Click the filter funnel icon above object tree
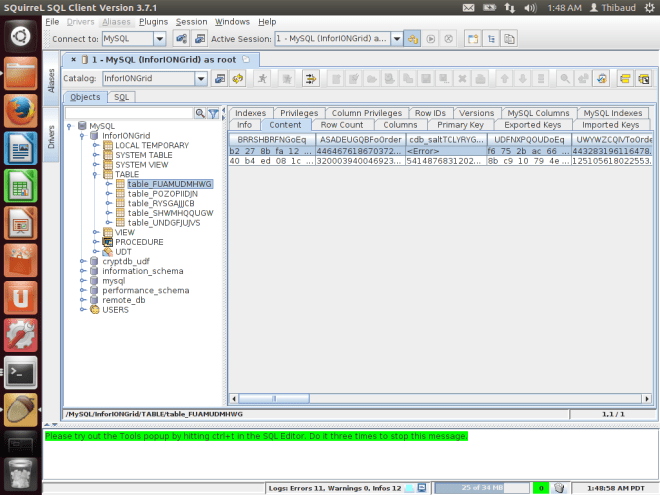 tap(213, 113)
